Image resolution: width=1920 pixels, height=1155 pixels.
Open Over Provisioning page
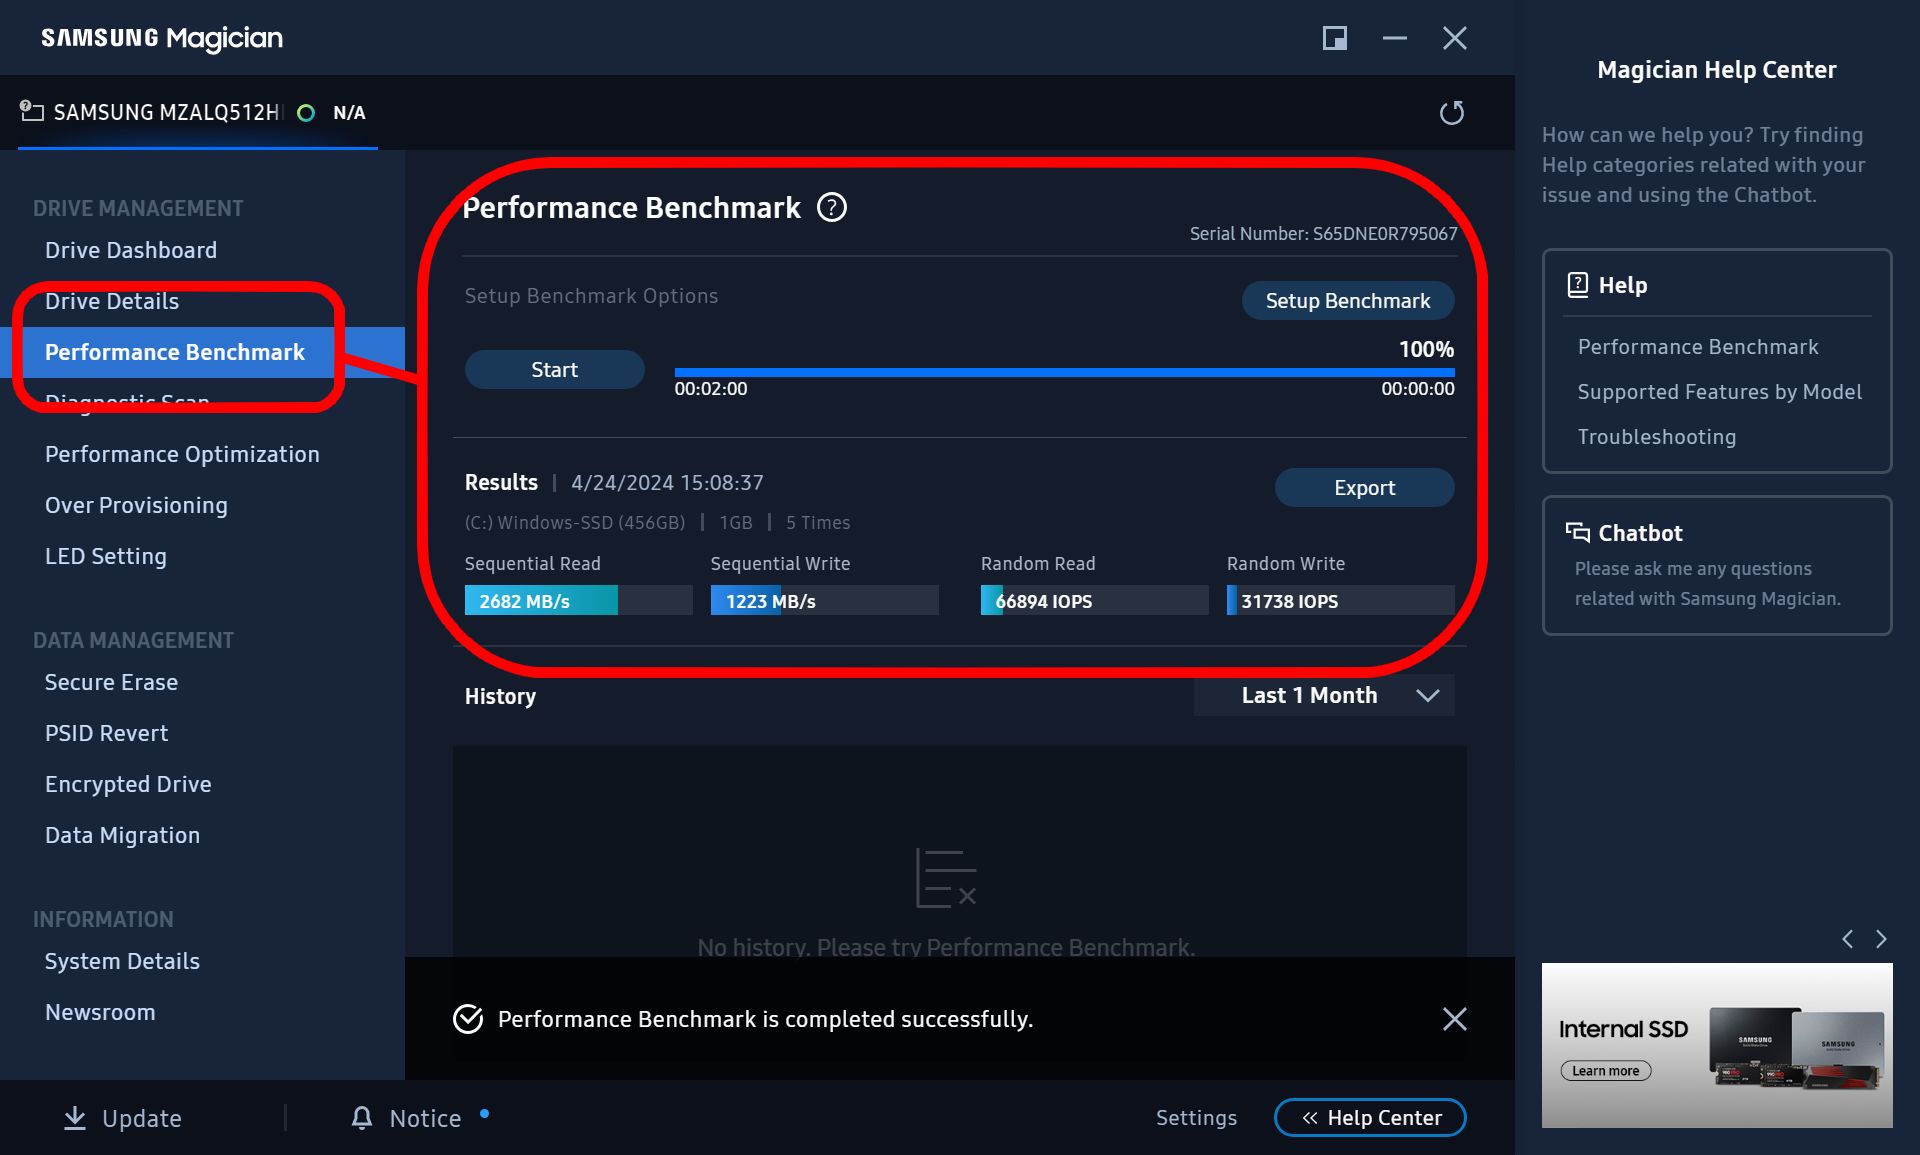coord(136,505)
